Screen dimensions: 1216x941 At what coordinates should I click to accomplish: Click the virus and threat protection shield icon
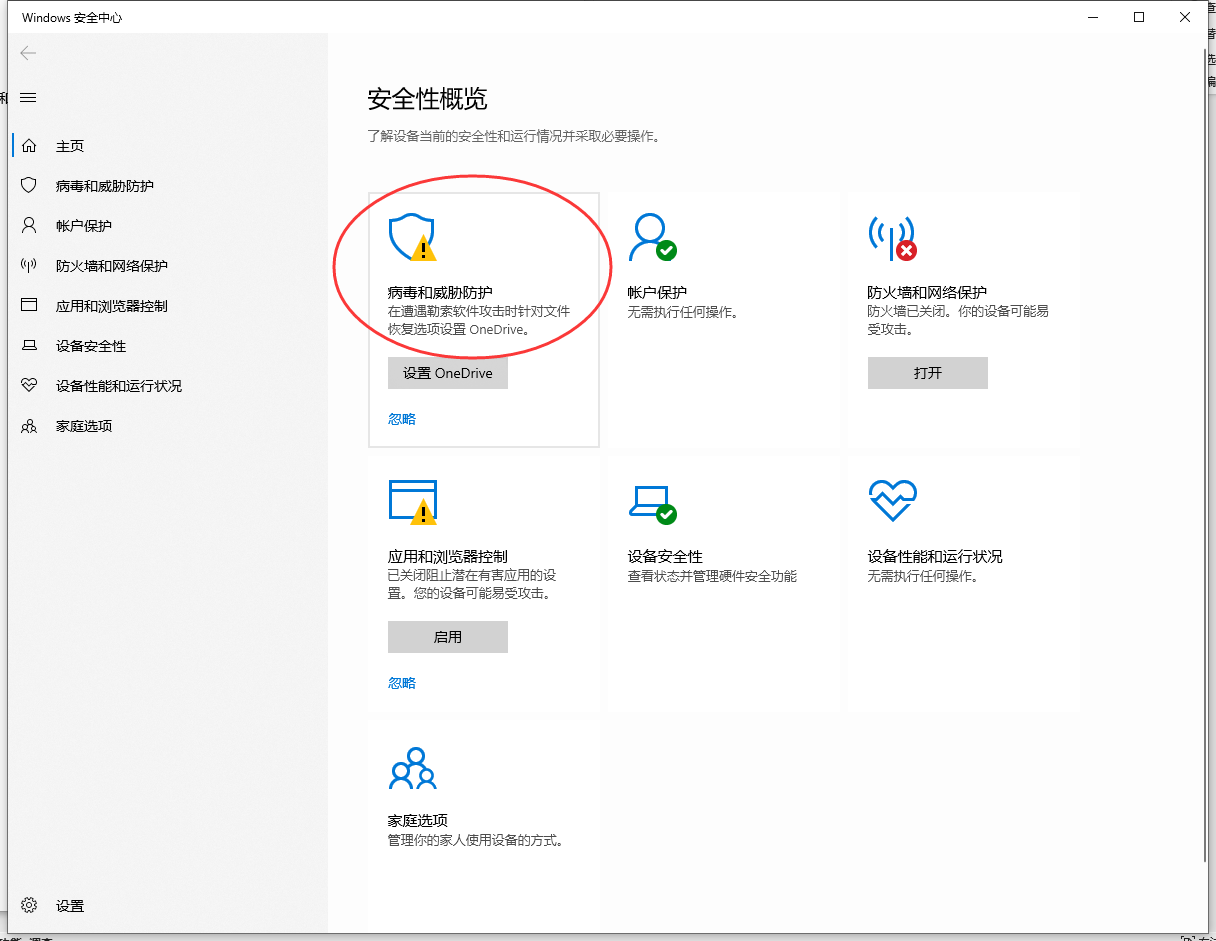click(411, 237)
